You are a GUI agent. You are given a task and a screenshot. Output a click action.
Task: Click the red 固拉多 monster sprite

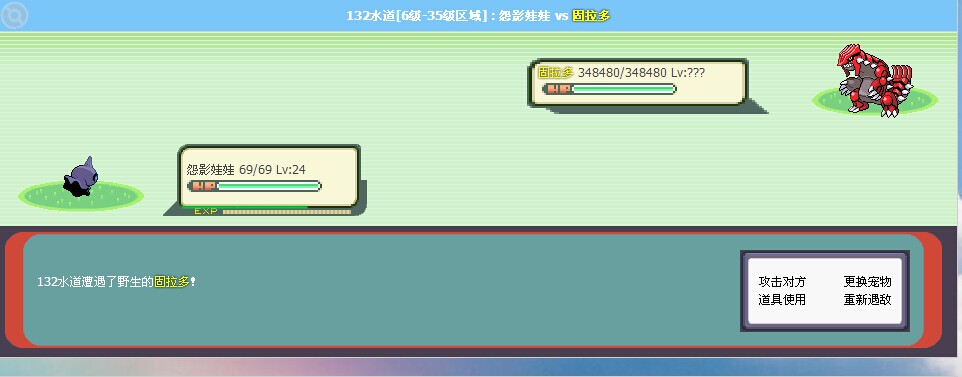tap(874, 80)
